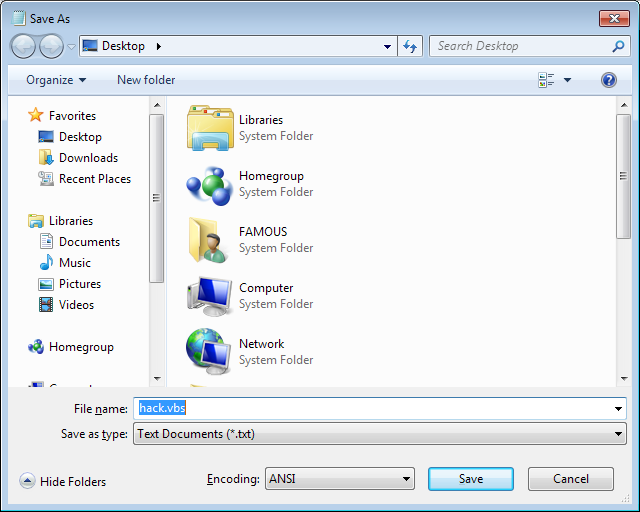Click the Forward navigation arrow button
Image resolution: width=640 pixels, height=512 pixels.
[51, 46]
